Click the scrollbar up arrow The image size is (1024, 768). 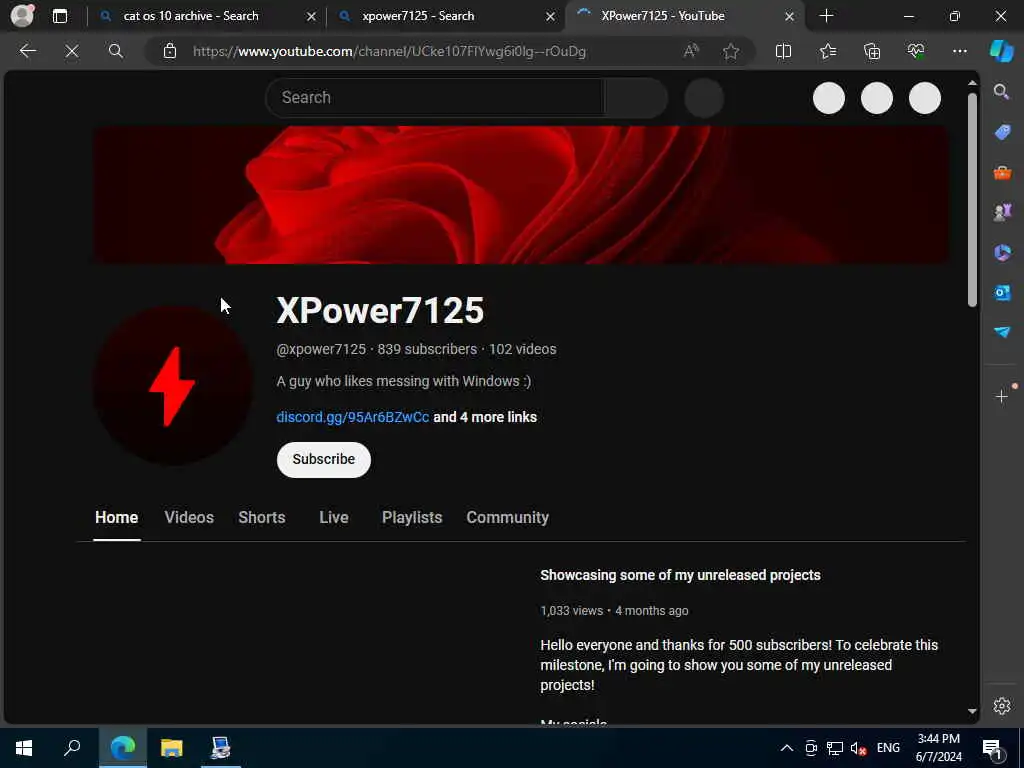(972, 84)
